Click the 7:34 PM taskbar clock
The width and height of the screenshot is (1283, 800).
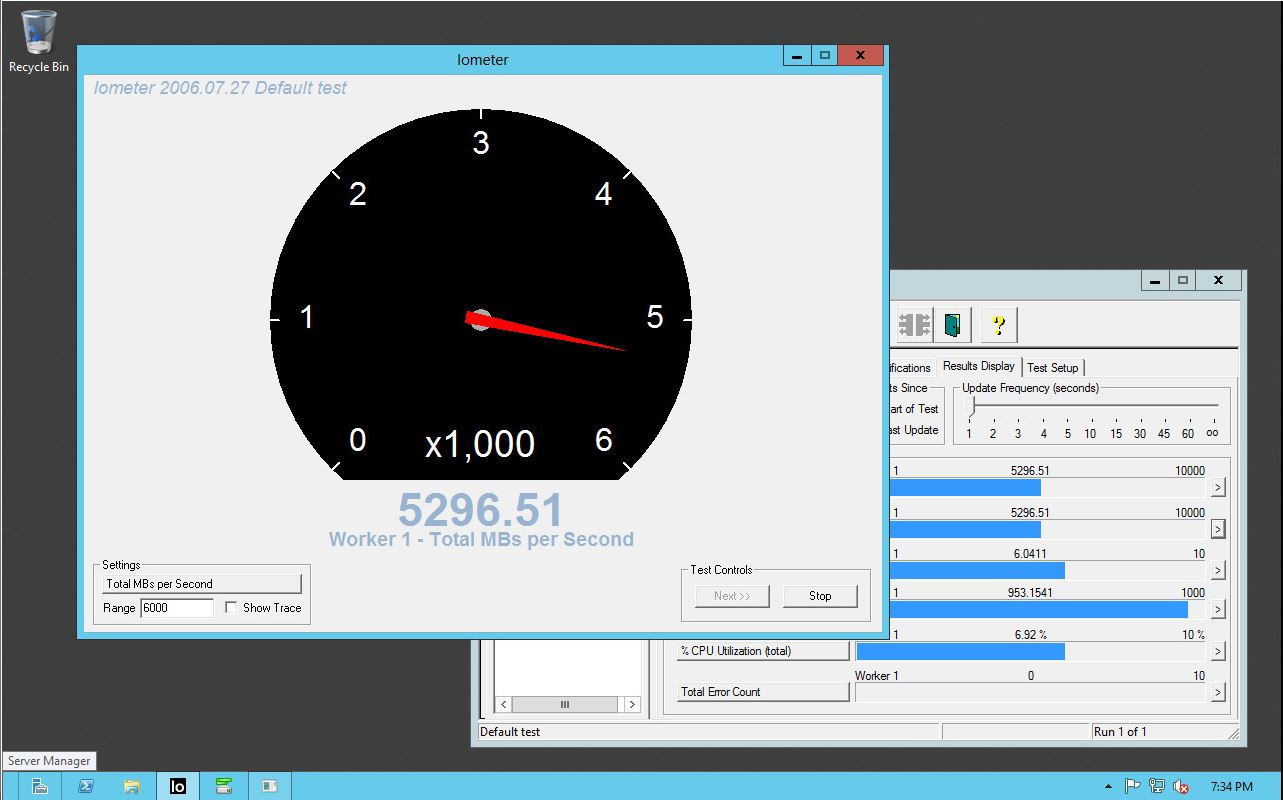pos(1231,787)
